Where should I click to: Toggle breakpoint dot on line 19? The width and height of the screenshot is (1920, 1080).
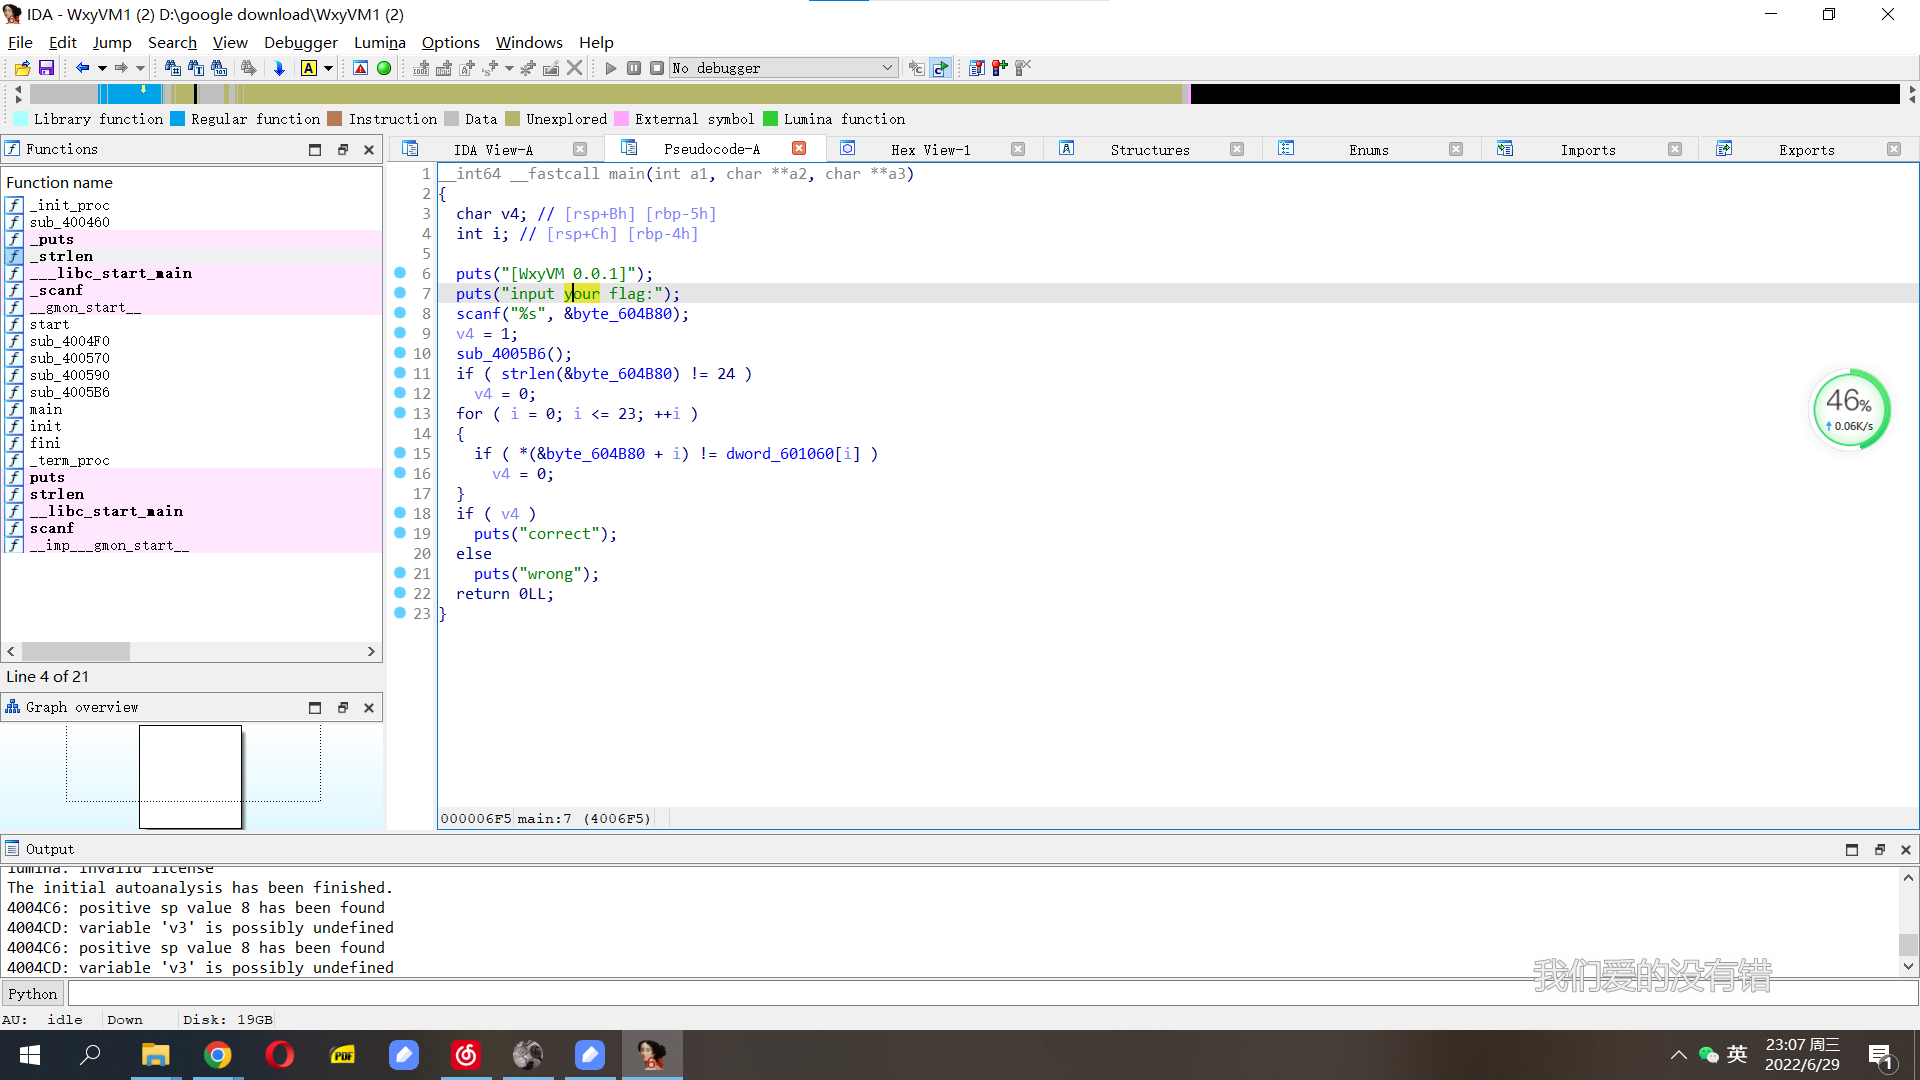[x=400, y=533]
